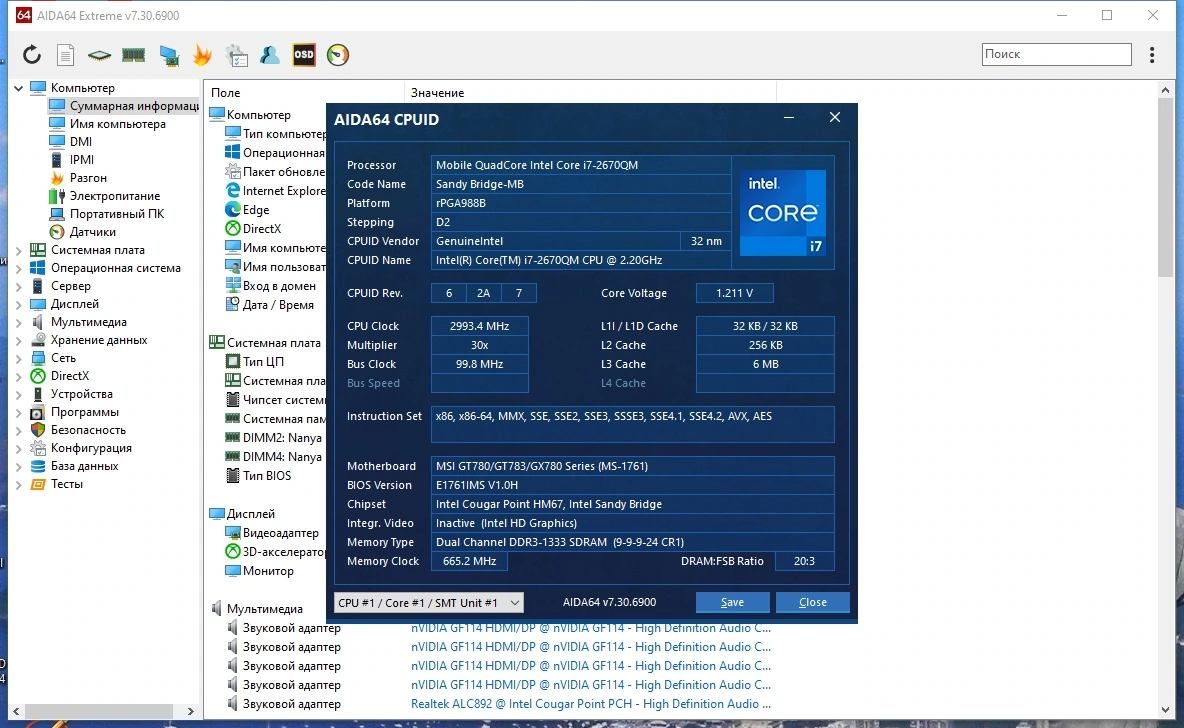Image resolution: width=1184 pixels, height=728 pixels.
Task: Open the OSD panel icon
Action: coord(304,54)
